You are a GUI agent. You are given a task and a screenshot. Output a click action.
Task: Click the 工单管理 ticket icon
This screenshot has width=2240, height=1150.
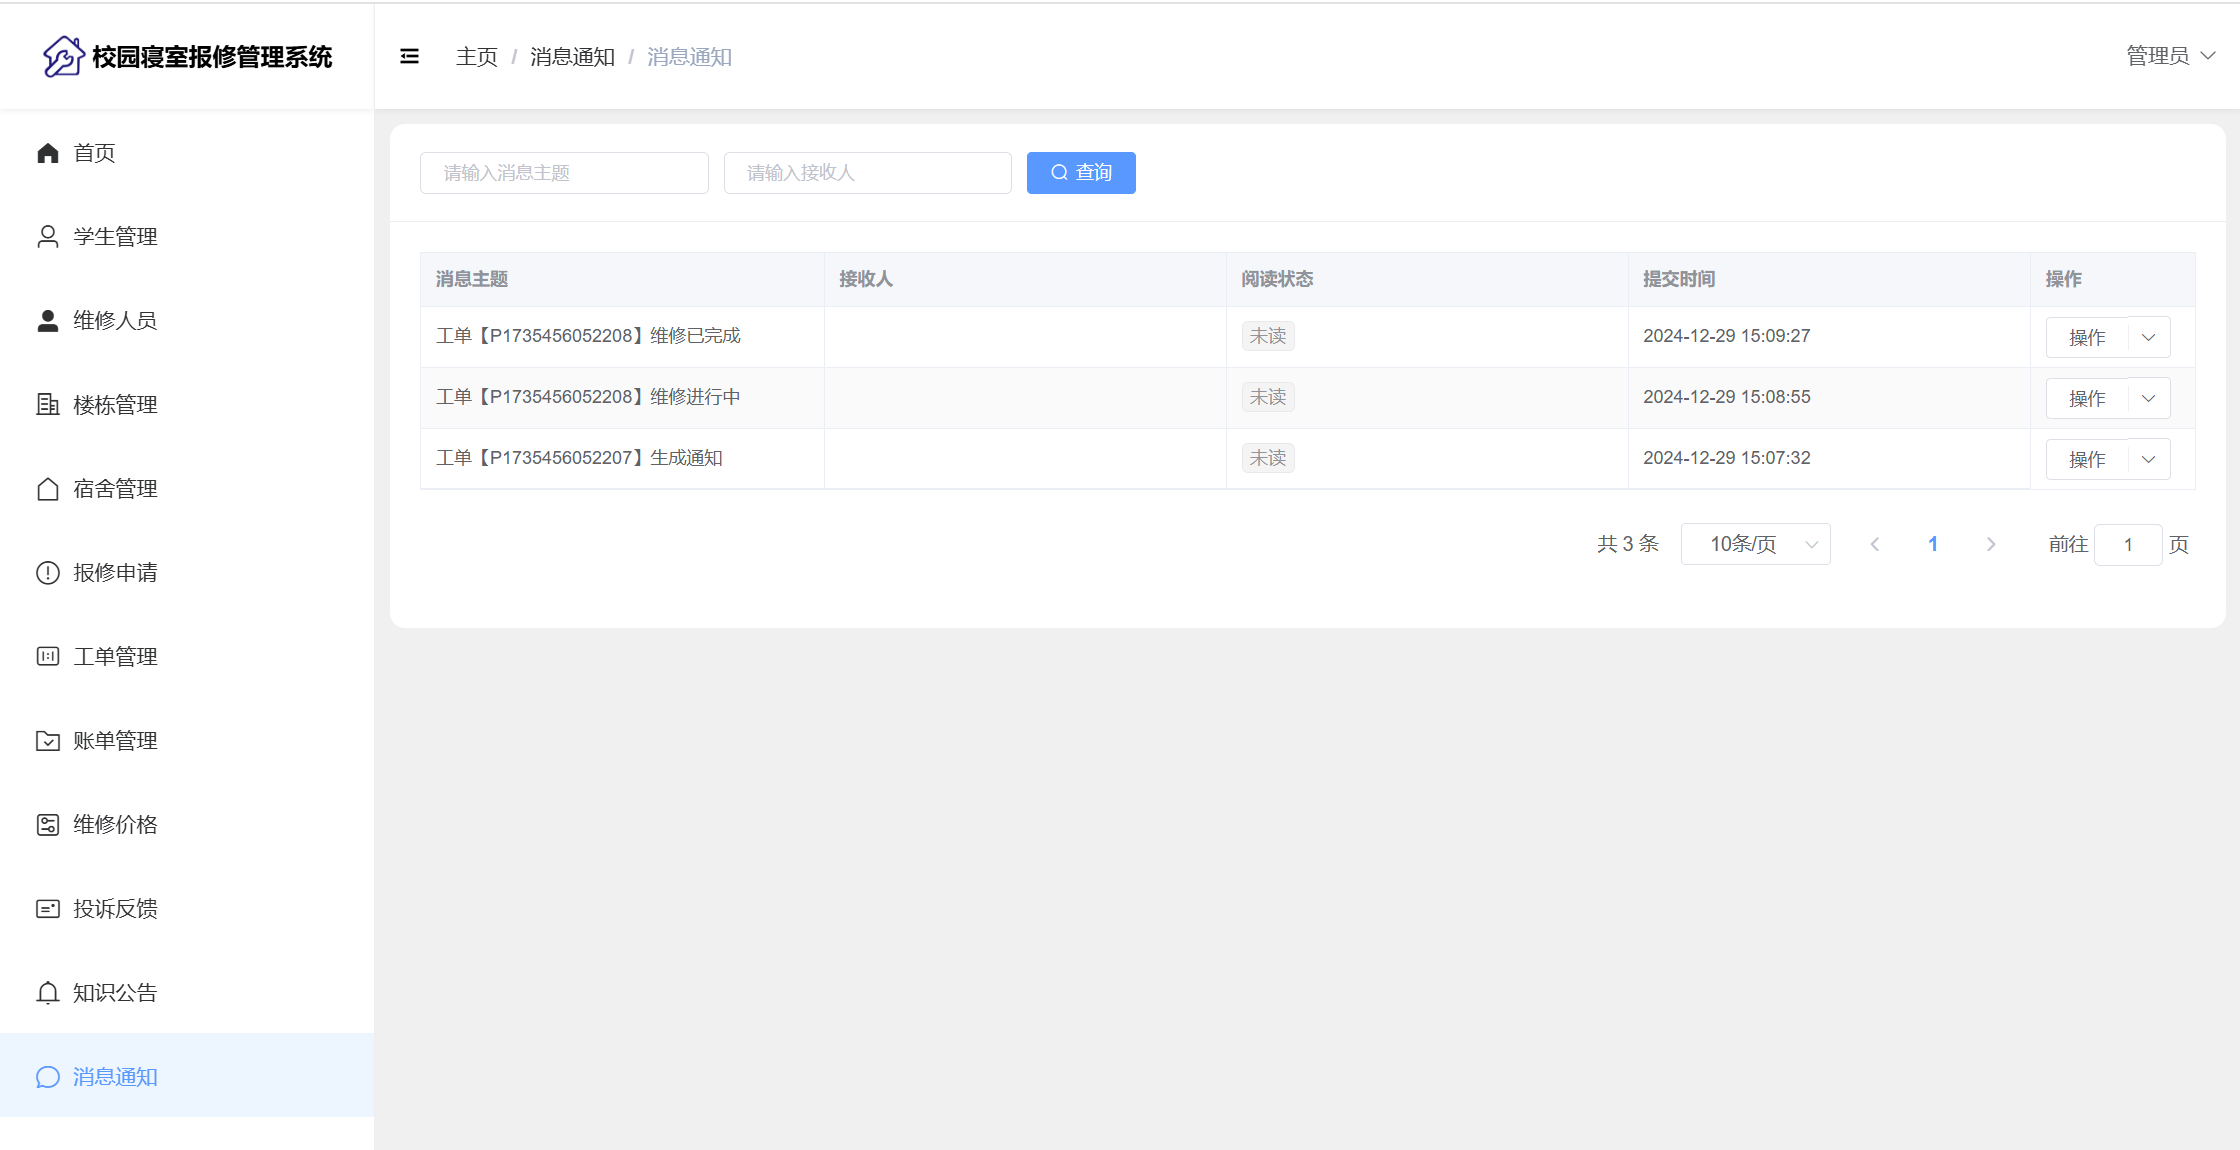[x=48, y=657]
